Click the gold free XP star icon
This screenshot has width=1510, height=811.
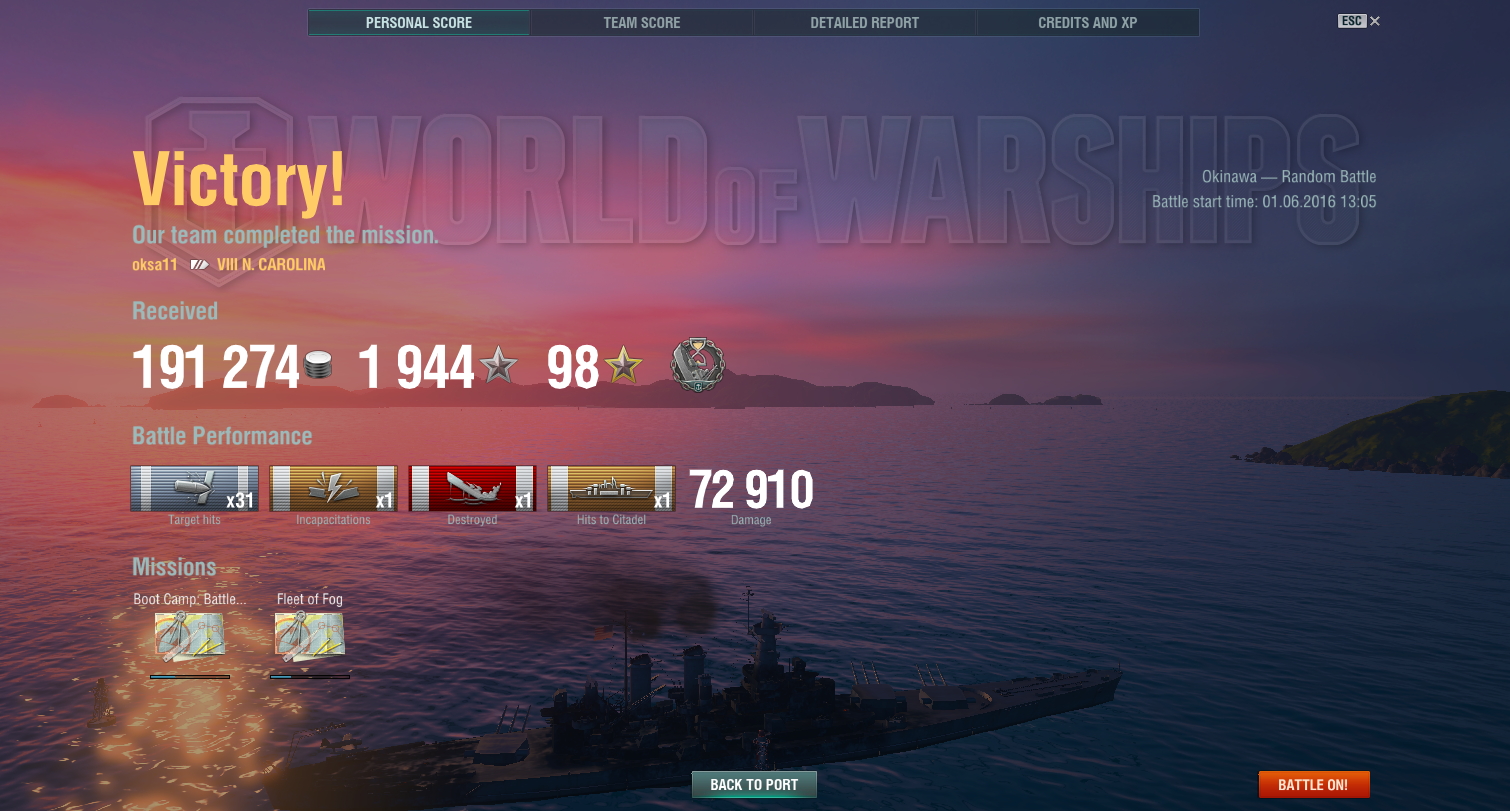pyautogui.click(x=622, y=367)
